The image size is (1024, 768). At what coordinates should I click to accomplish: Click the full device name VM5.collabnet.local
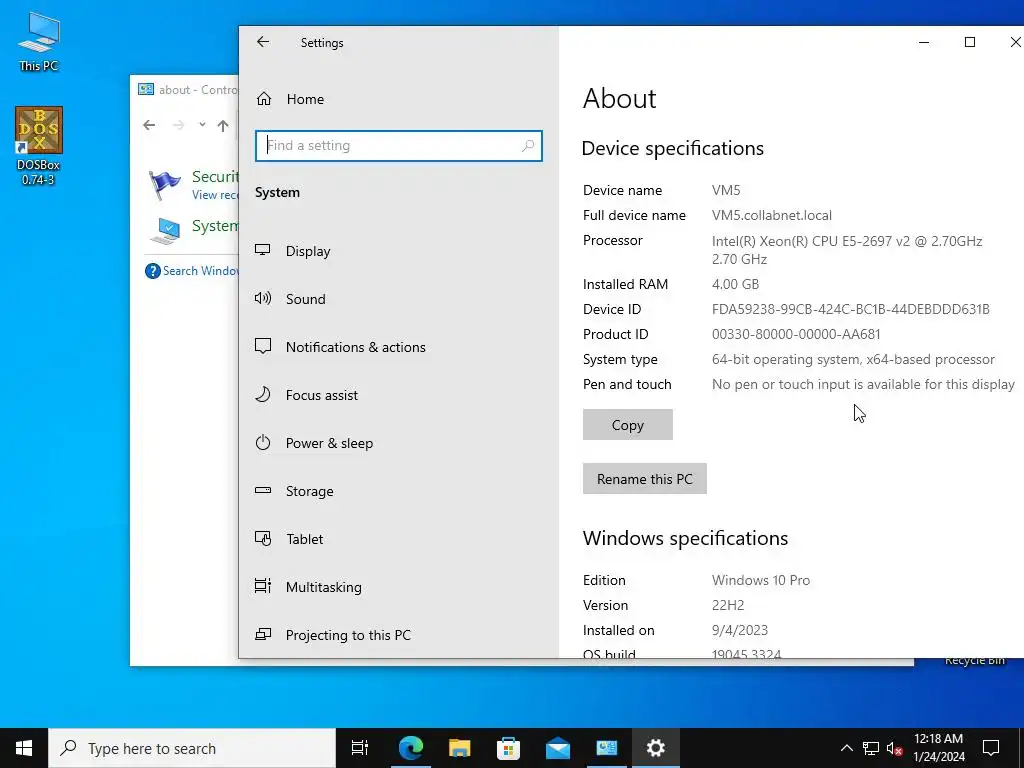coord(772,216)
